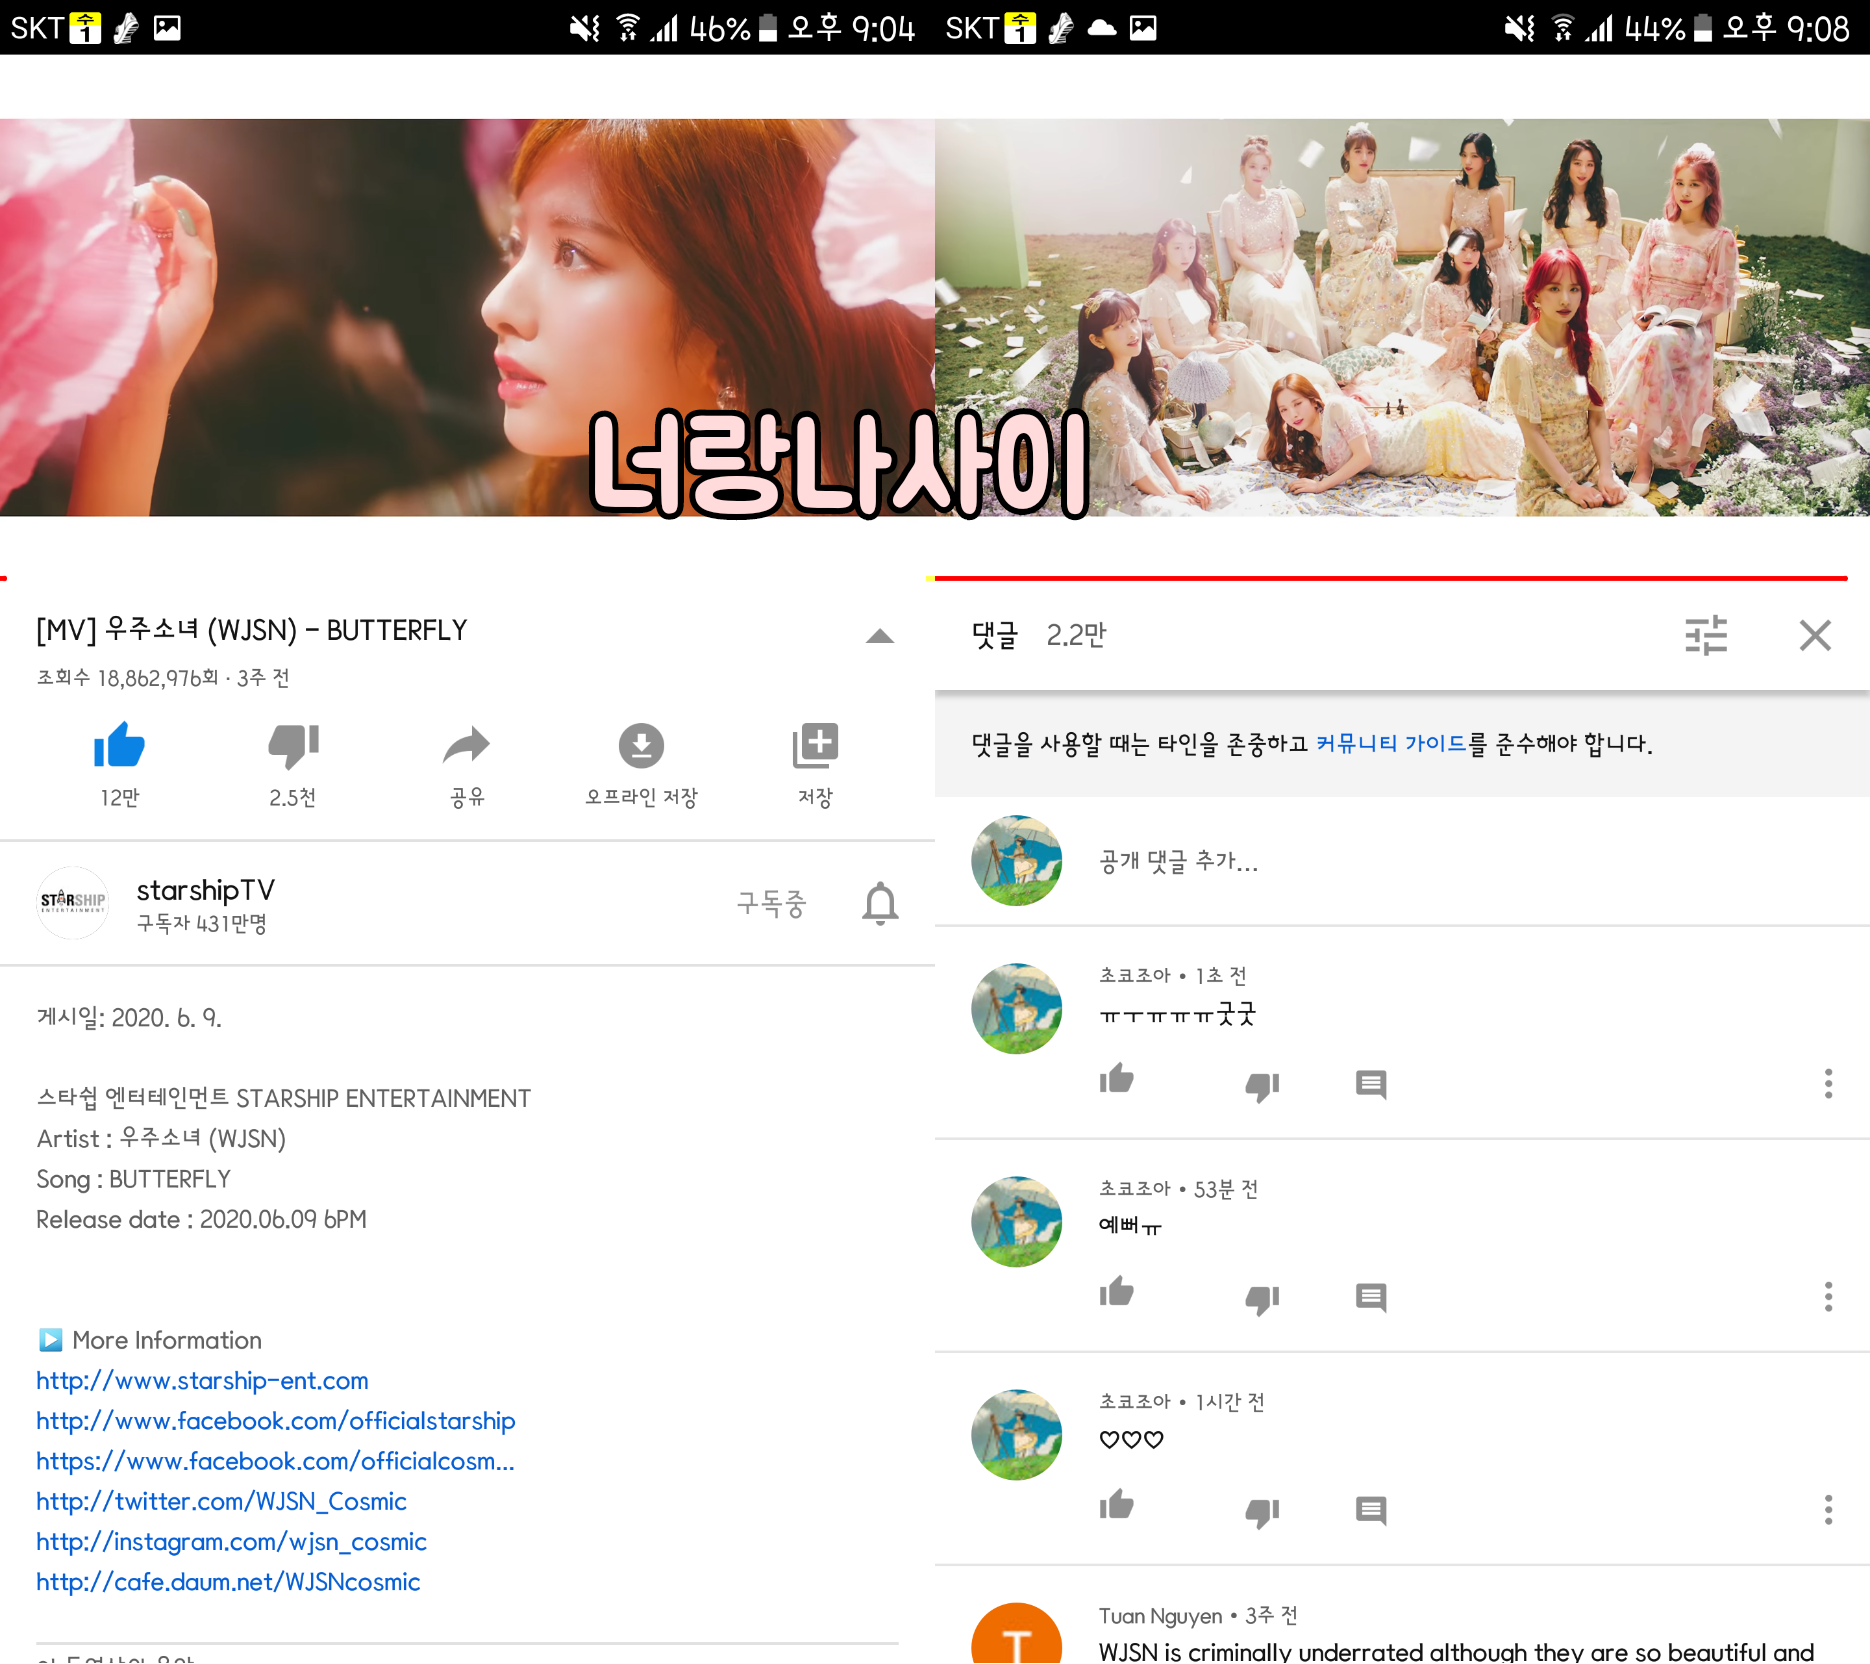The width and height of the screenshot is (1870, 1664).
Task: Like the 예뻐ㅜ comment
Action: click(1116, 1293)
